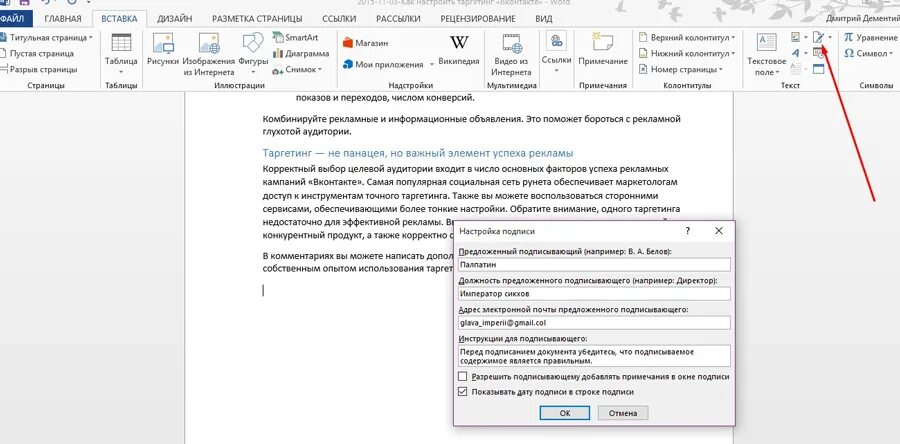Open the Википедия add-in
Image resolution: width=900 pixels, height=444 pixels.
point(459,49)
